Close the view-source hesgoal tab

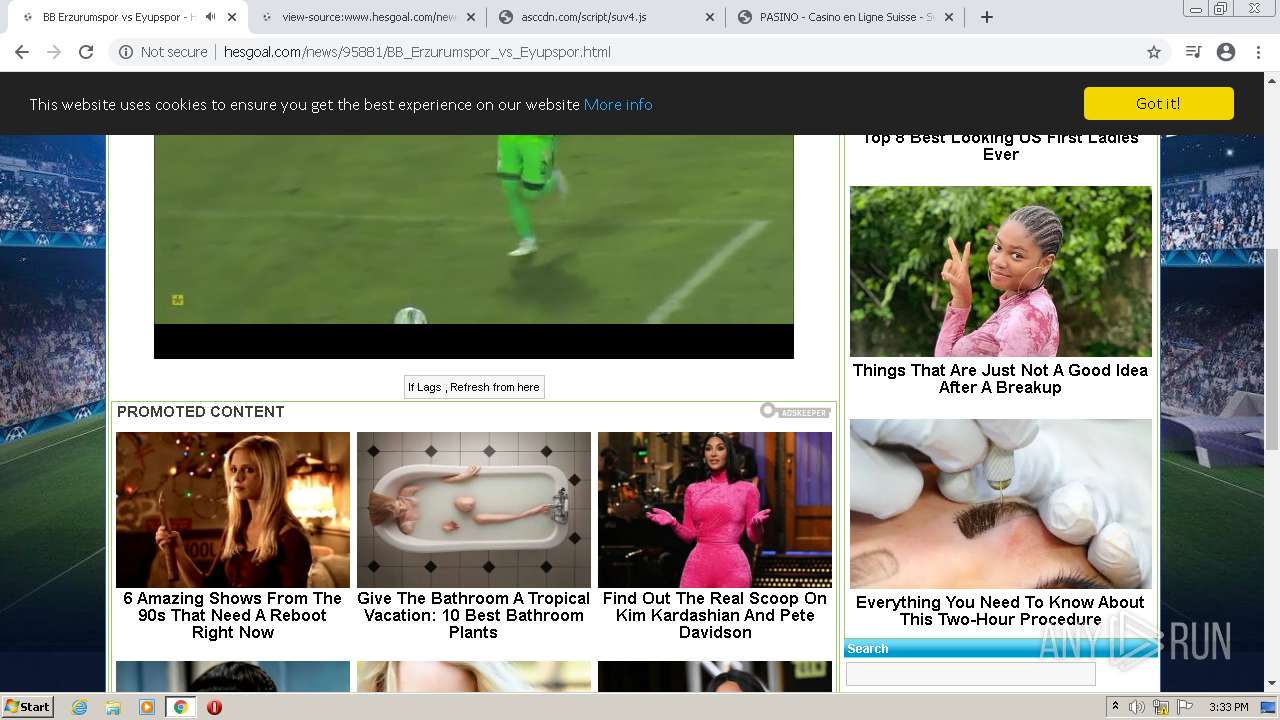coord(471,17)
